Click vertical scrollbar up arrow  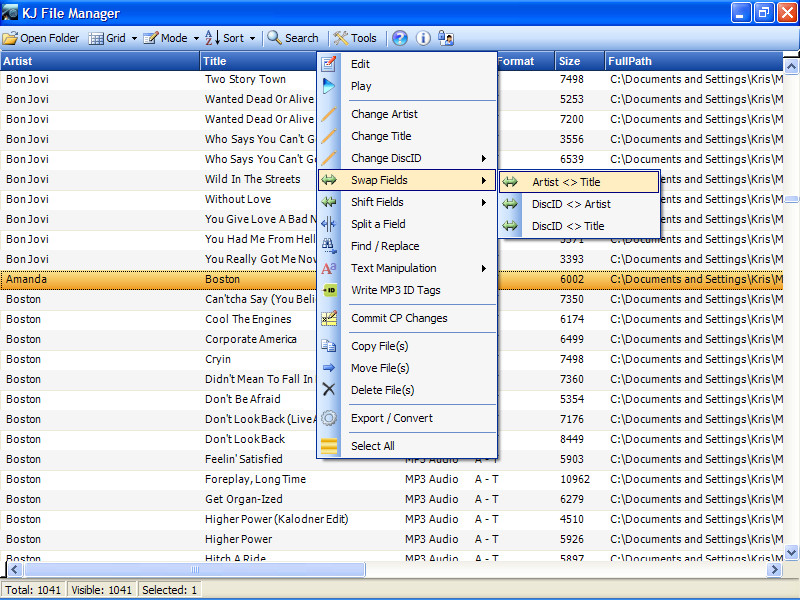point(791,66)
